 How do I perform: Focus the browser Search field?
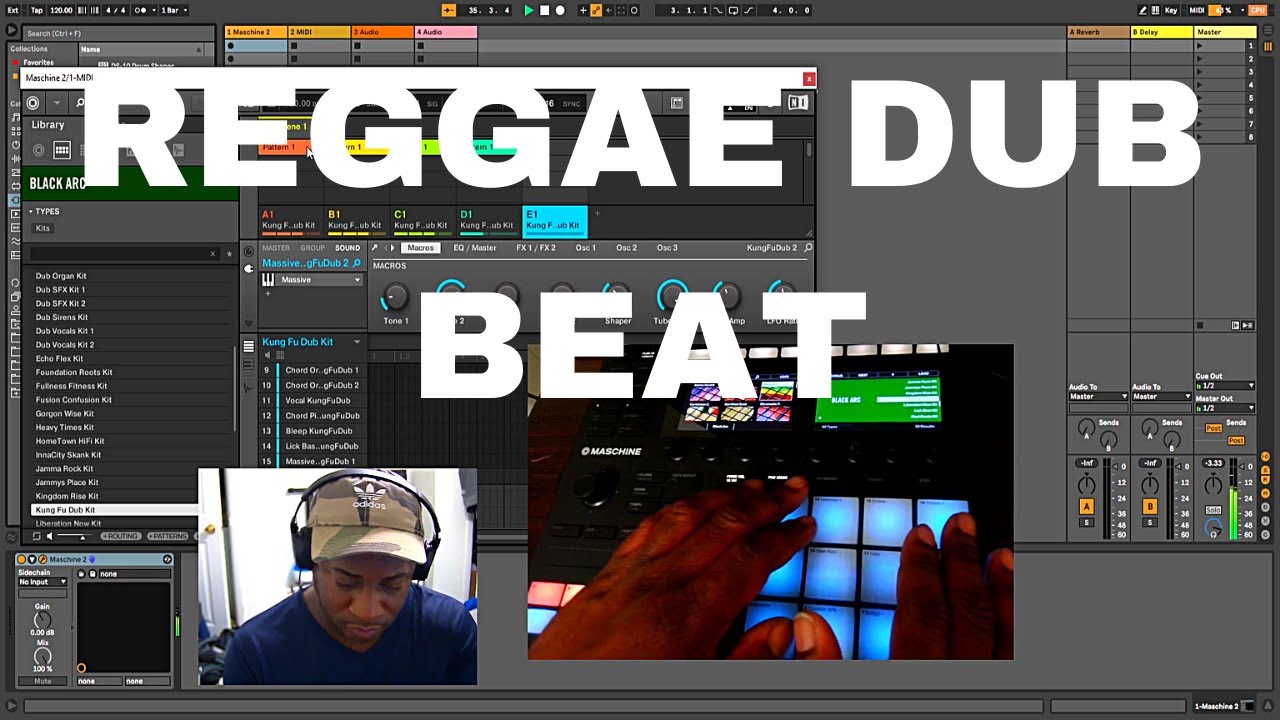pyautogui.click(x=118, y=33)
